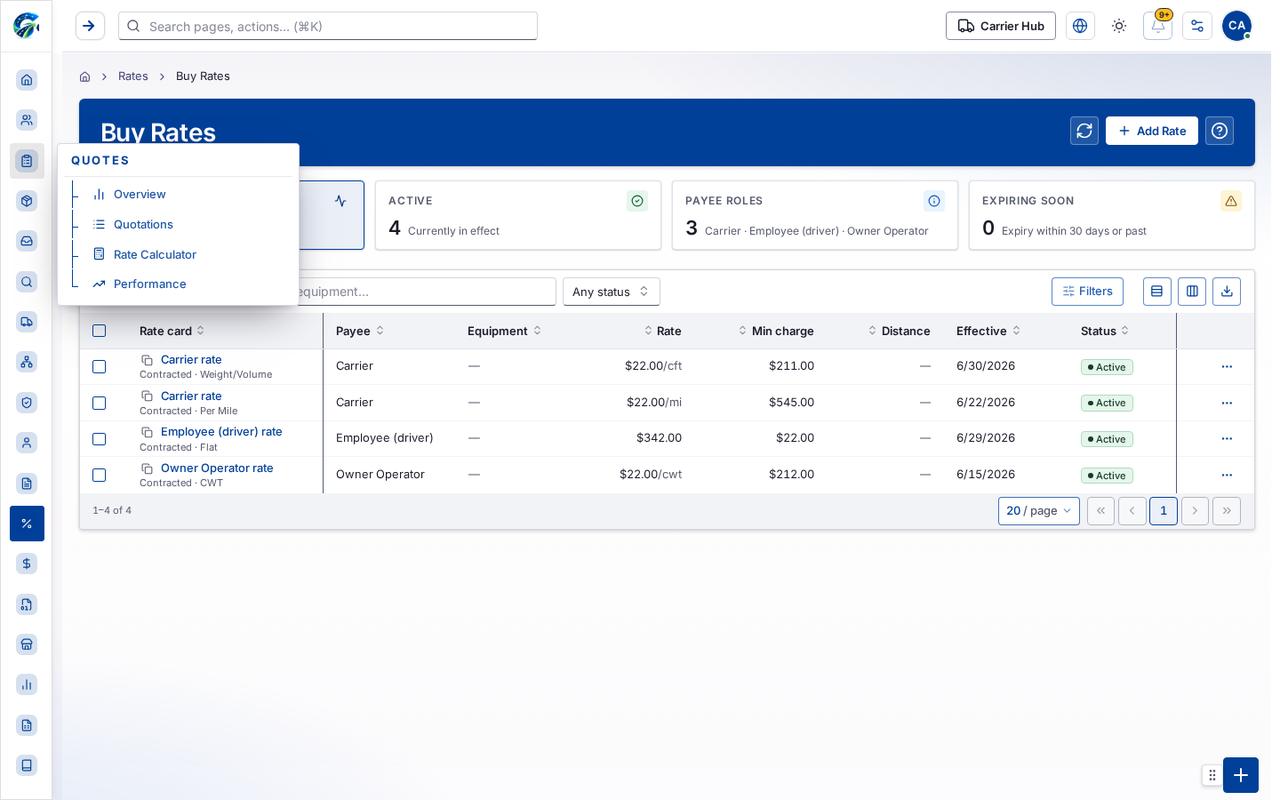The image size is (1280, 800).
Task: Go to Rates in the breadcrumb
Action: pos(133,76)
